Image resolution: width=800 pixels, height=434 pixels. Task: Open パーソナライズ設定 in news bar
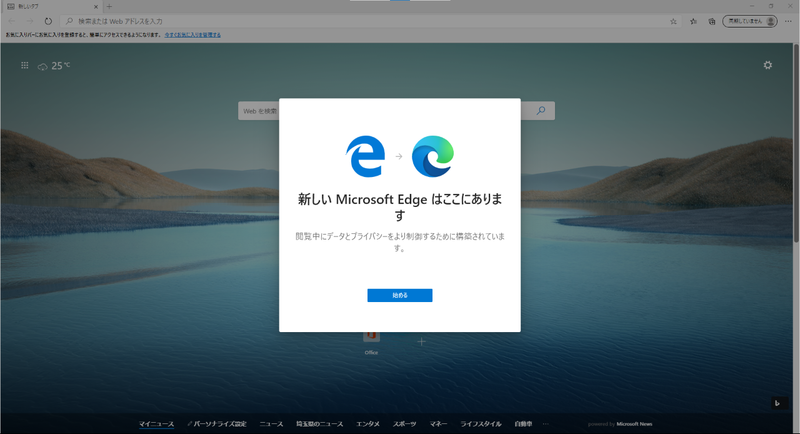tap(217, 424)
